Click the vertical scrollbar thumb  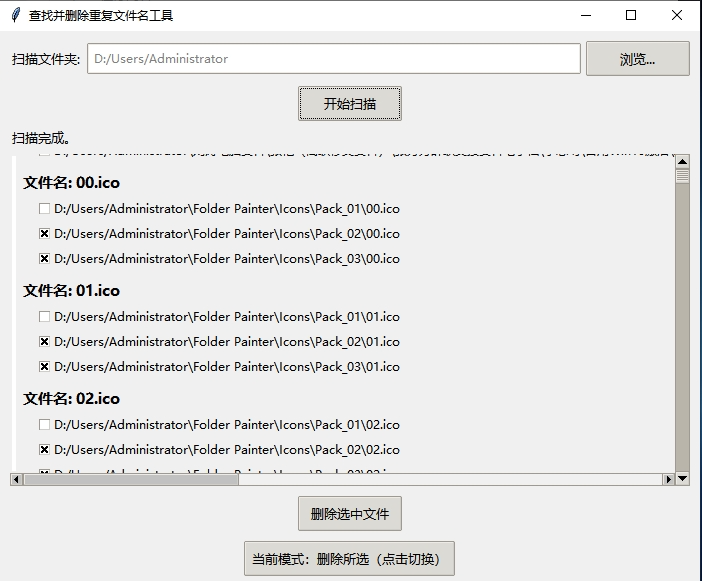tap(682, 175)
